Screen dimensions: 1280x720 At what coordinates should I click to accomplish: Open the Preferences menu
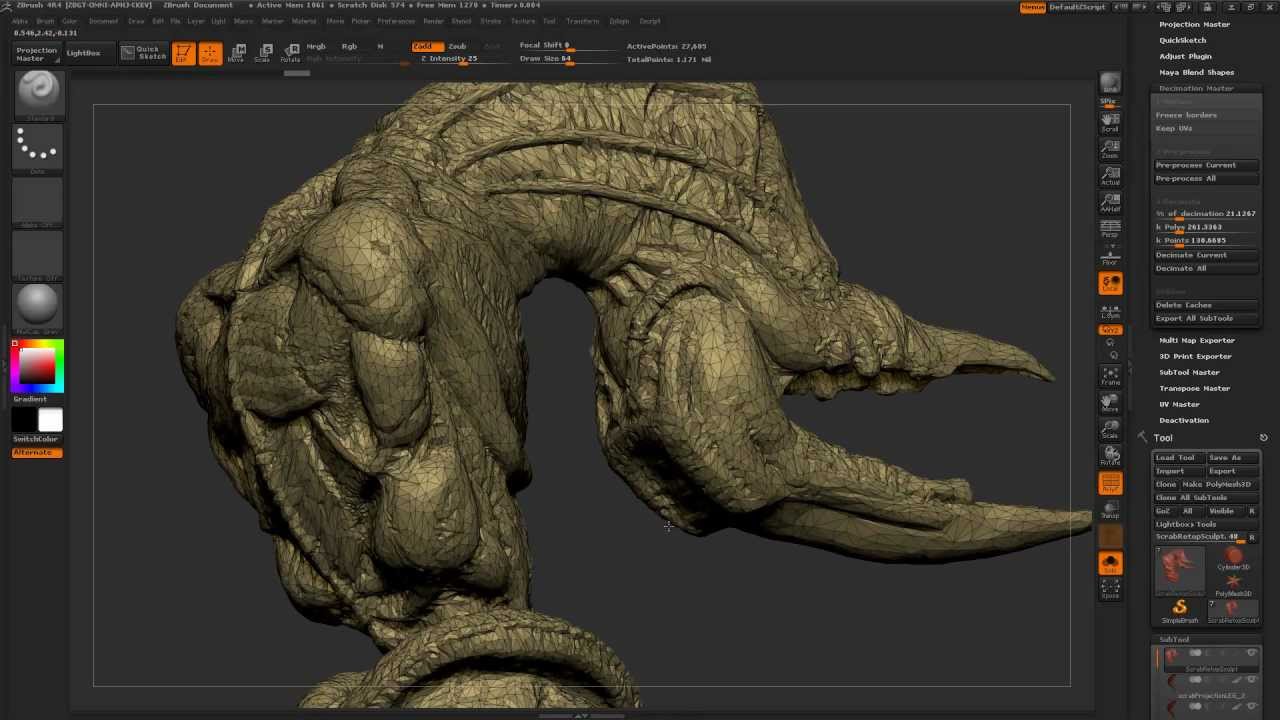[396, 21]
